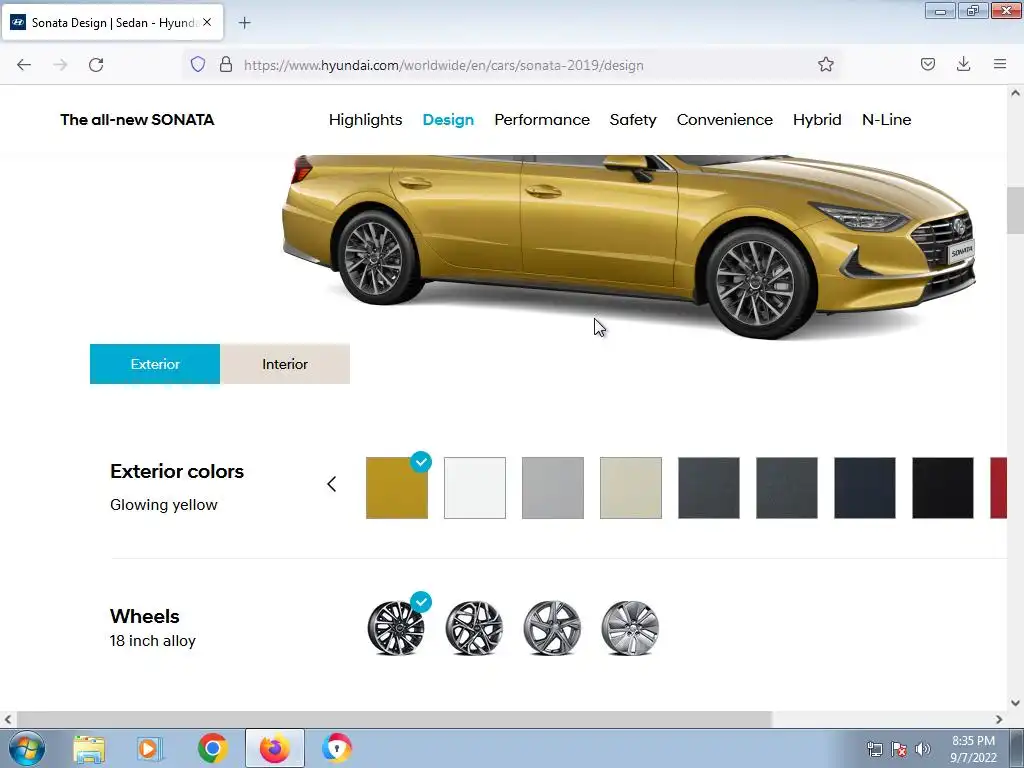1024x768 pixels.
Task: Select the fourth silver wheel option
Action: 630,628
